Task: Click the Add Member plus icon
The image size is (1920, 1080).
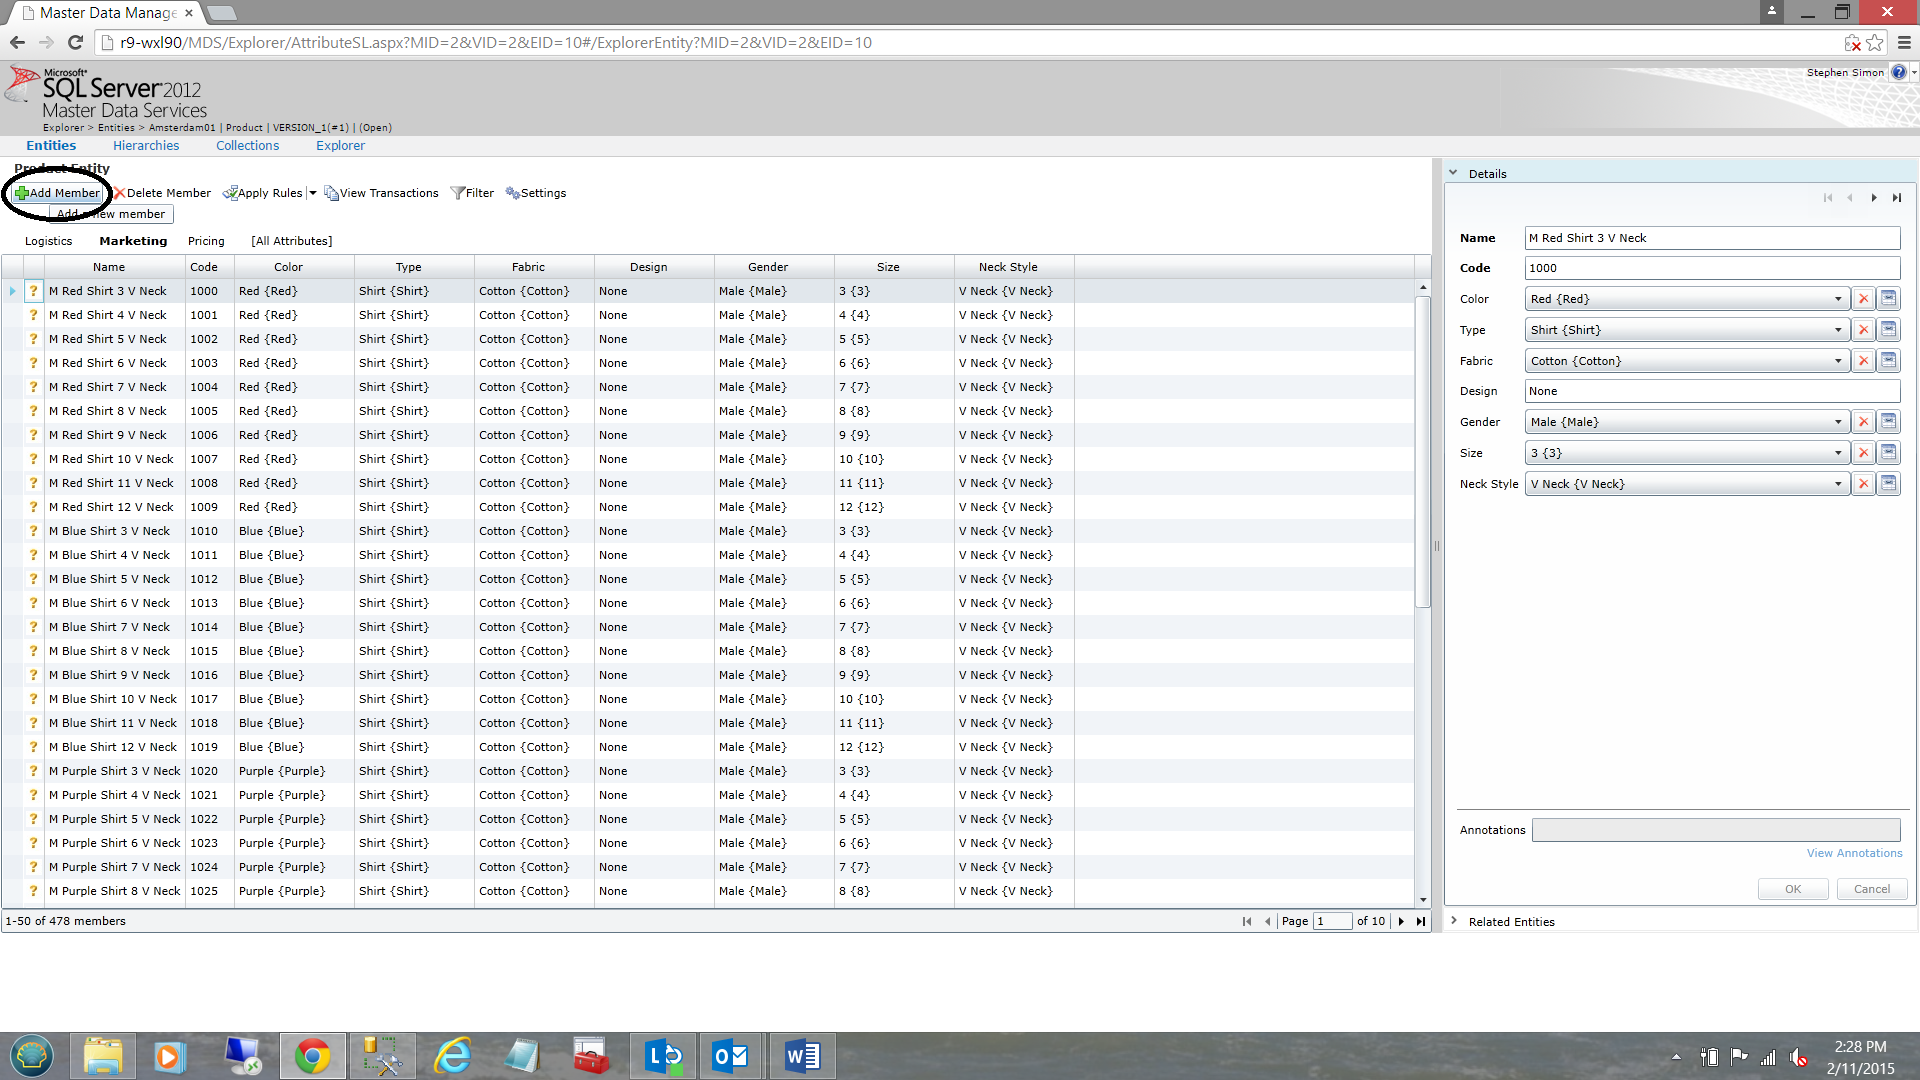Action: [x=22, y=193]
